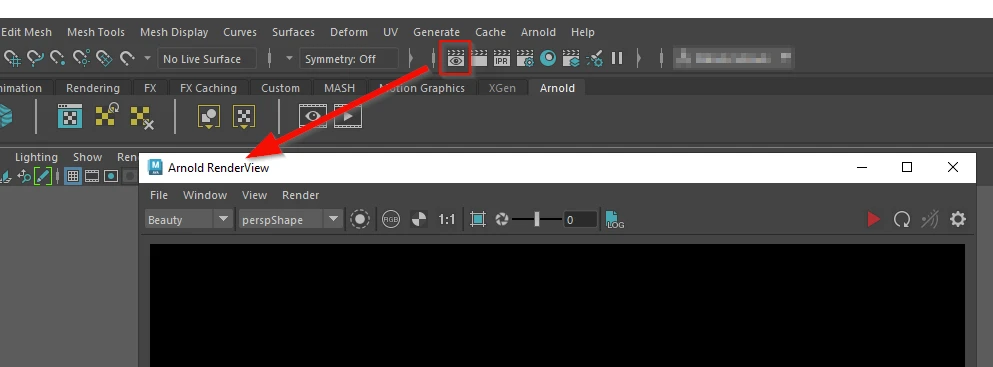
Task: Open Render menu in Arnold RenderView
Action: coord(301,195)
